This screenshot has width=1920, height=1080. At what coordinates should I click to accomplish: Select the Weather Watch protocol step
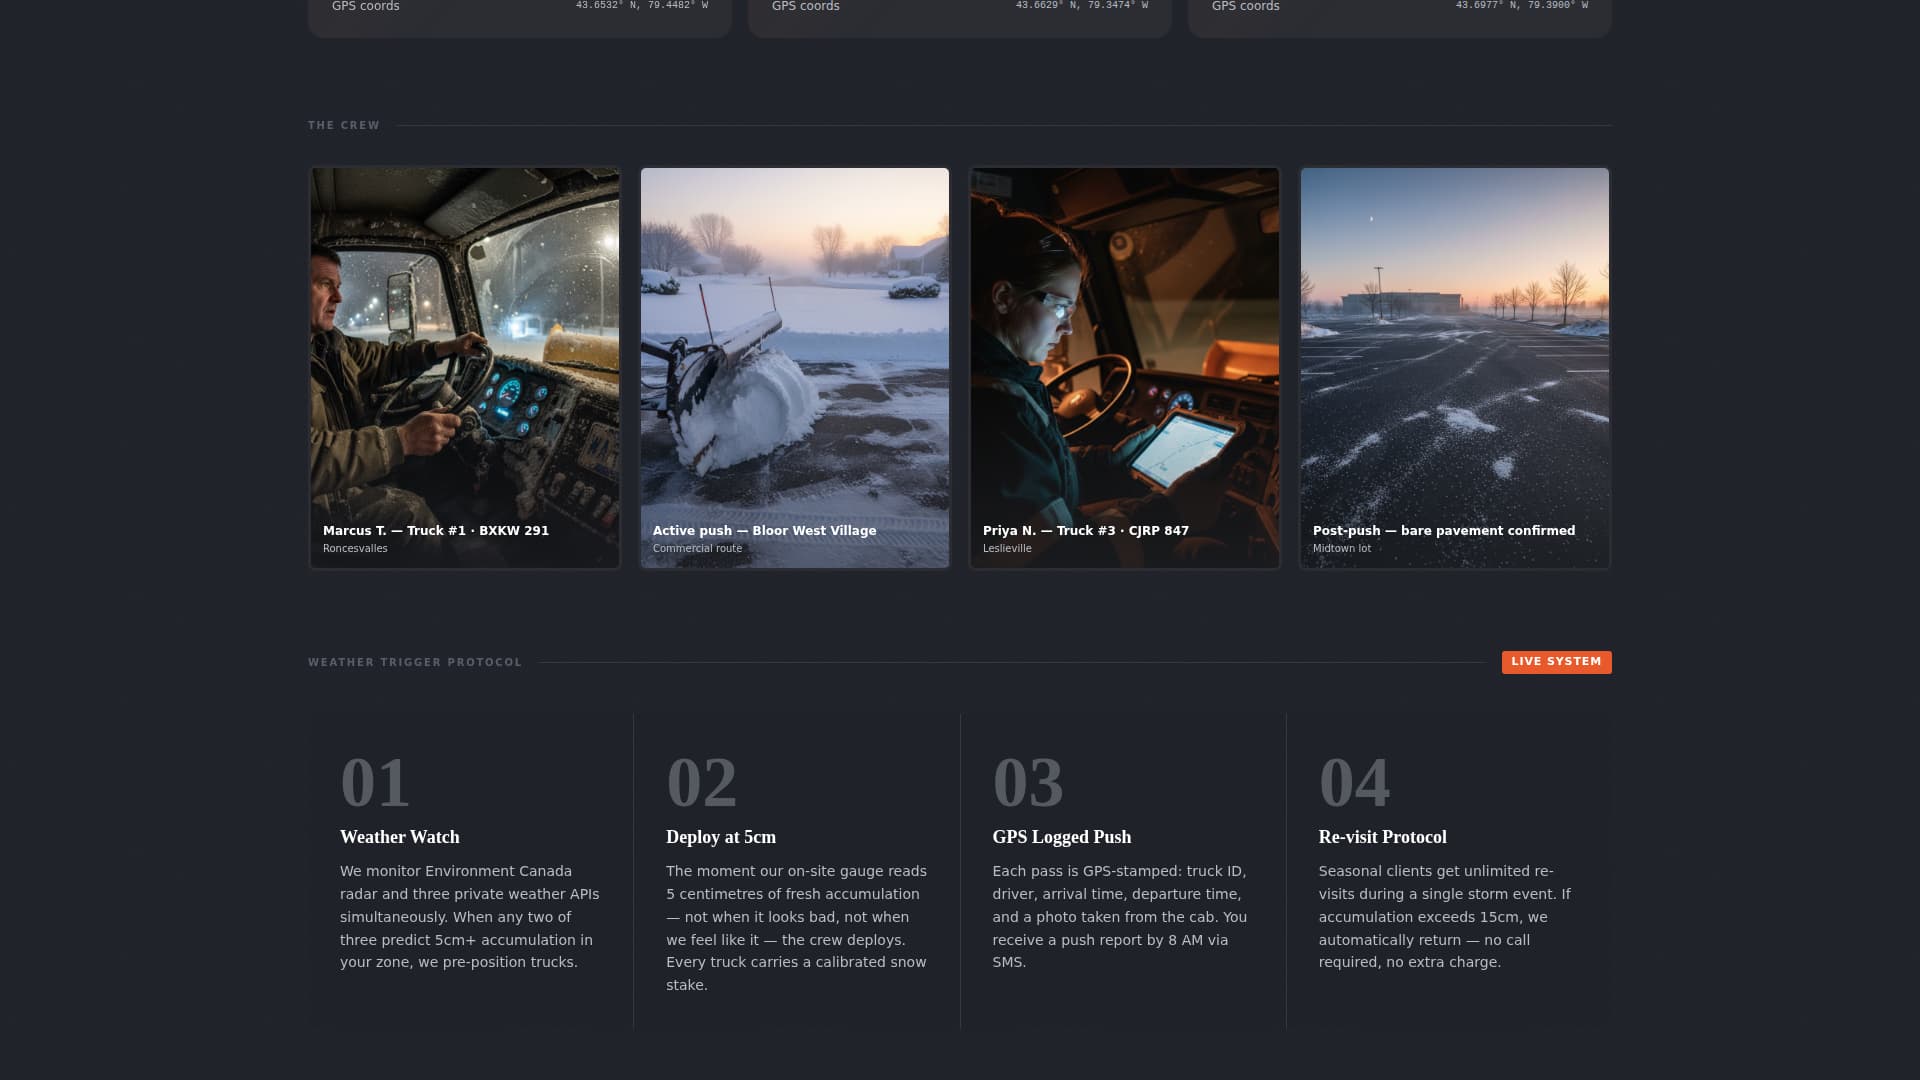coord(400,837)
